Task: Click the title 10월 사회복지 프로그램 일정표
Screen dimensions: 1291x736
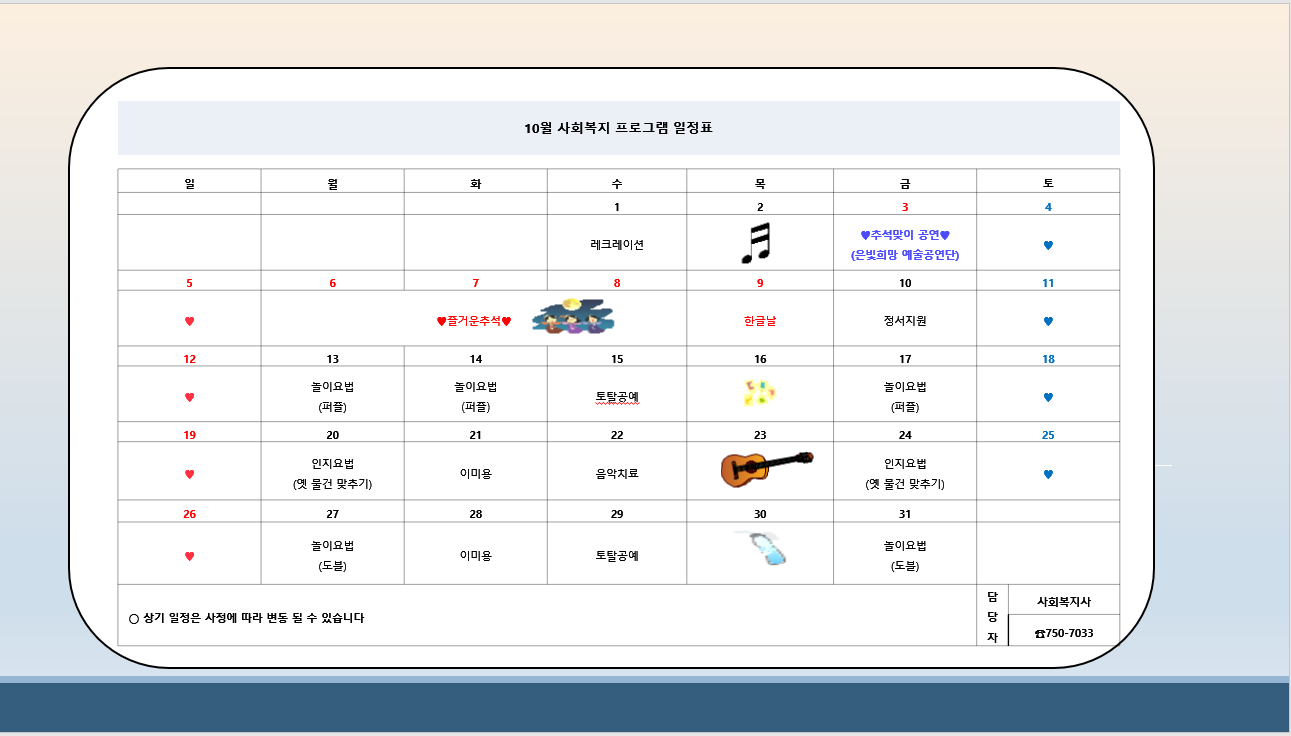Action: point(618,128)
